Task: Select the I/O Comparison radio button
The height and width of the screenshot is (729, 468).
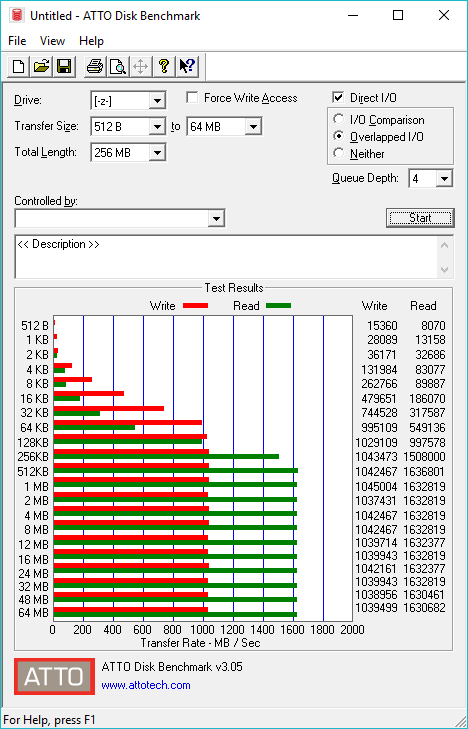Action: click(338, 119)
